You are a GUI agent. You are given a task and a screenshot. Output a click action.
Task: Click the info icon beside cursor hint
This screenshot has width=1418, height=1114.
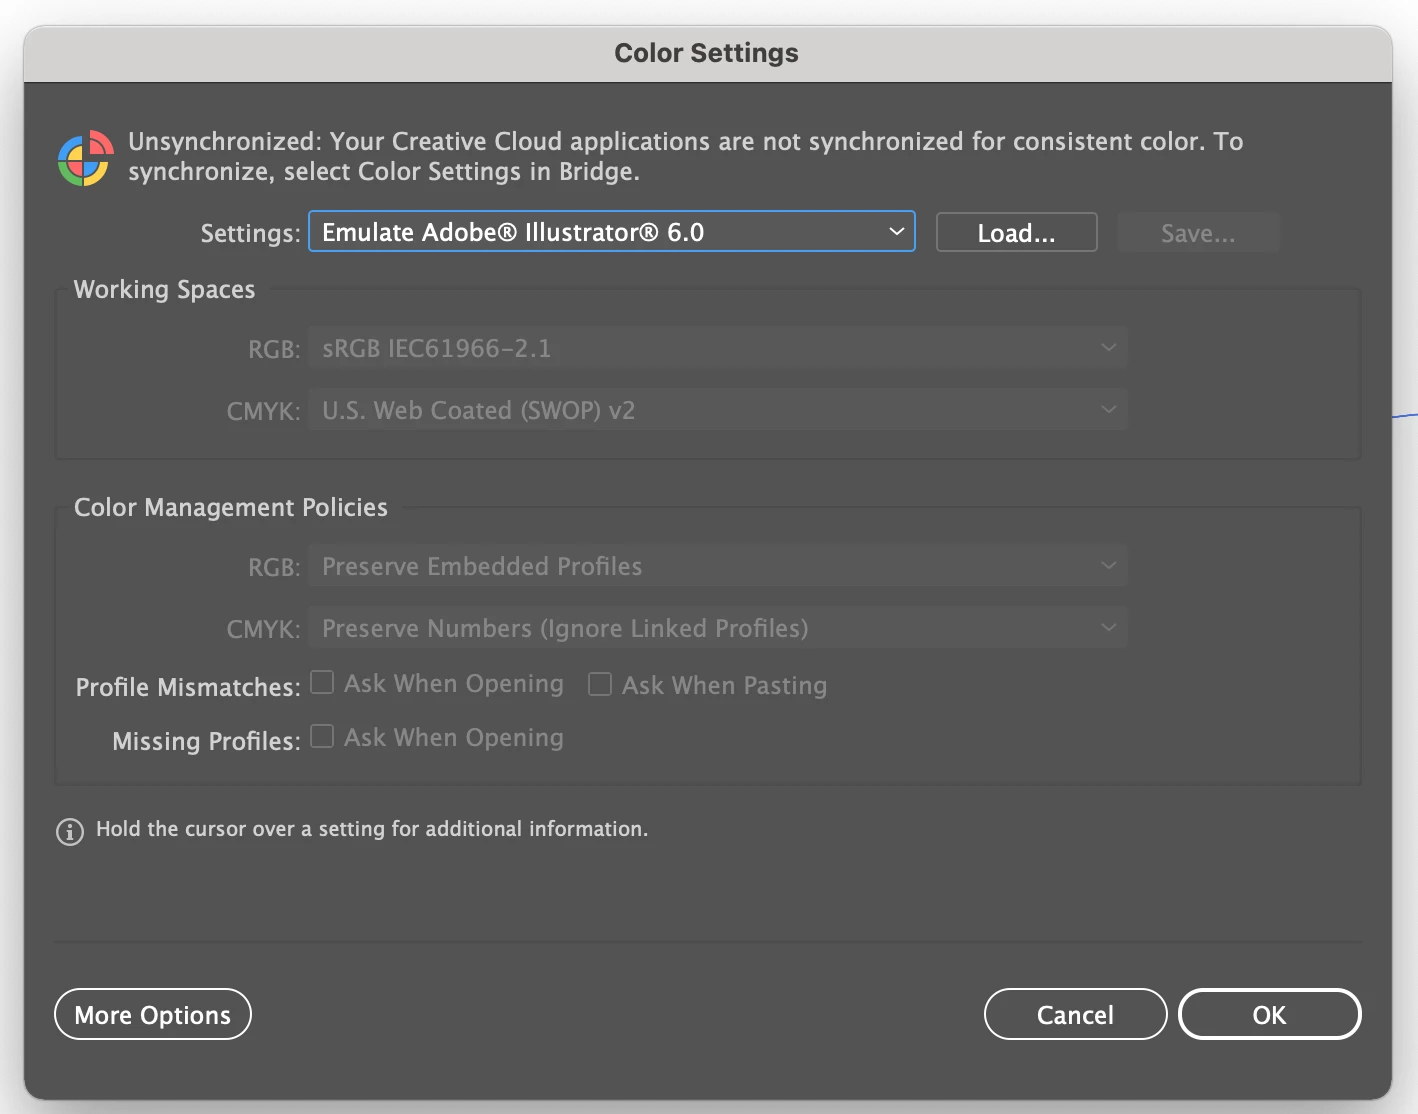(70, 831)
